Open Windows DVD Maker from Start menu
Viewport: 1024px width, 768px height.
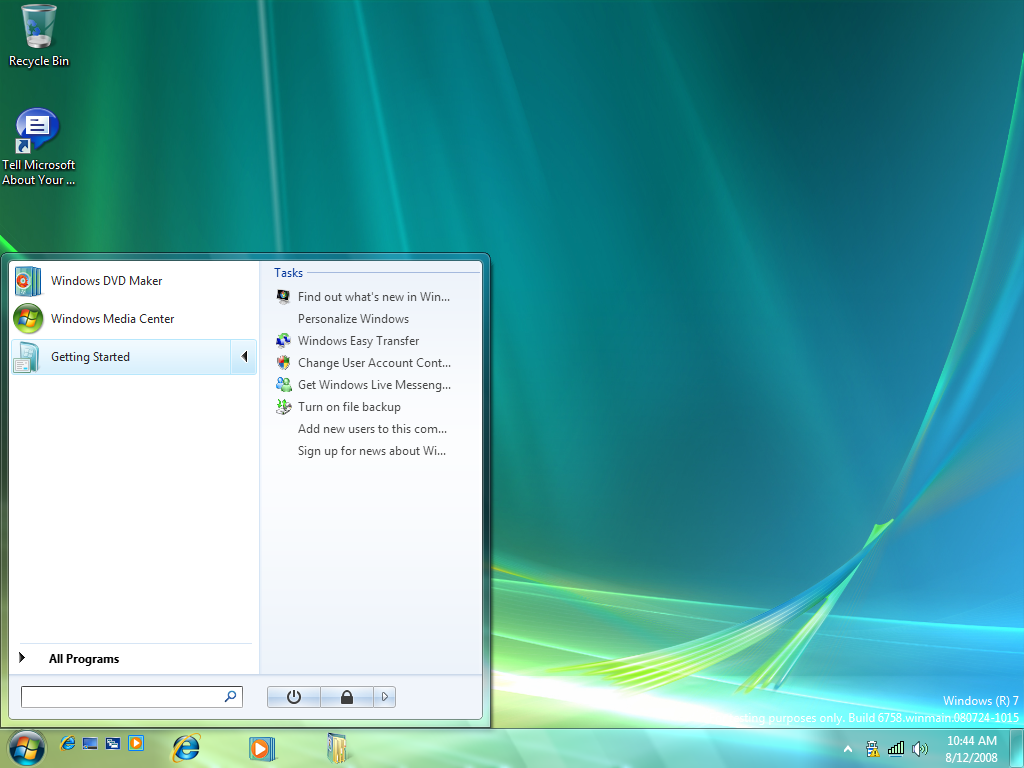tap(106, 281)
